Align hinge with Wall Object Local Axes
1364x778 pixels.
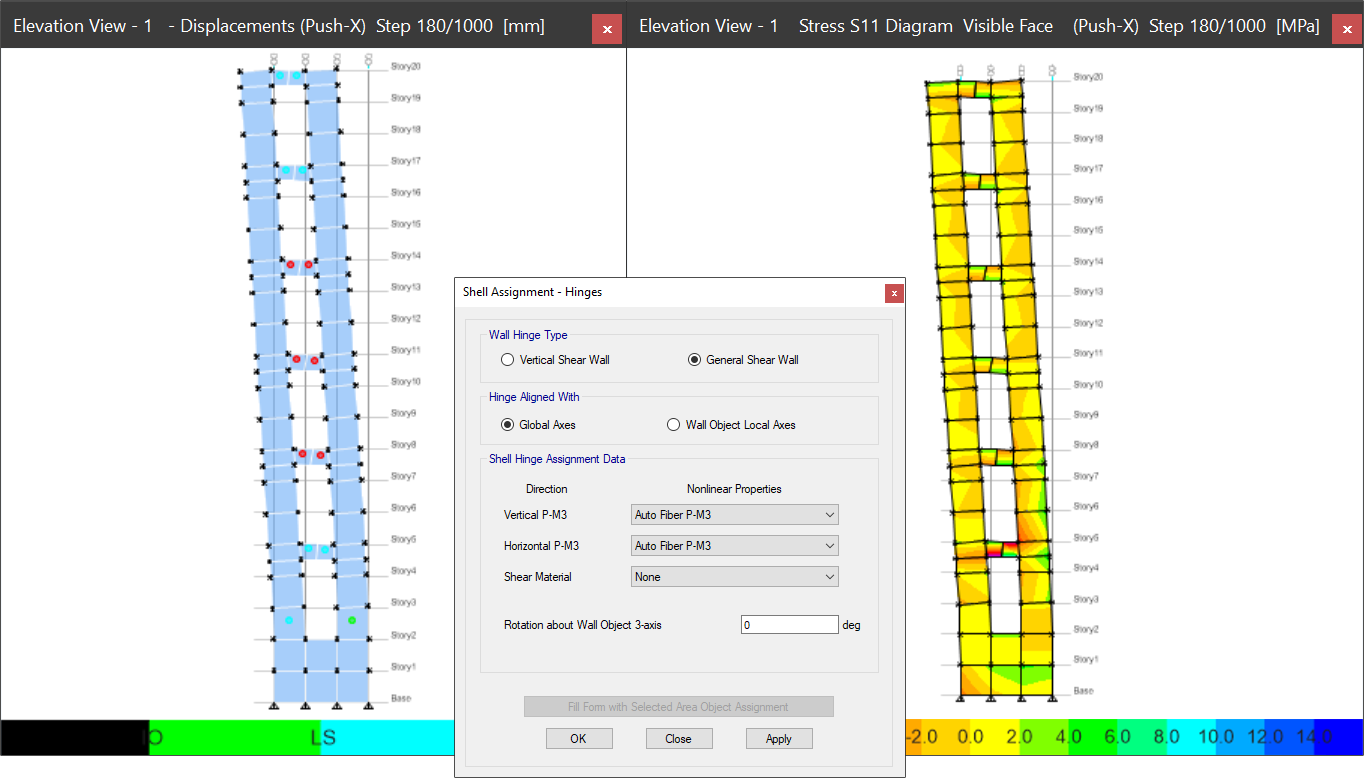click(673, 425)
